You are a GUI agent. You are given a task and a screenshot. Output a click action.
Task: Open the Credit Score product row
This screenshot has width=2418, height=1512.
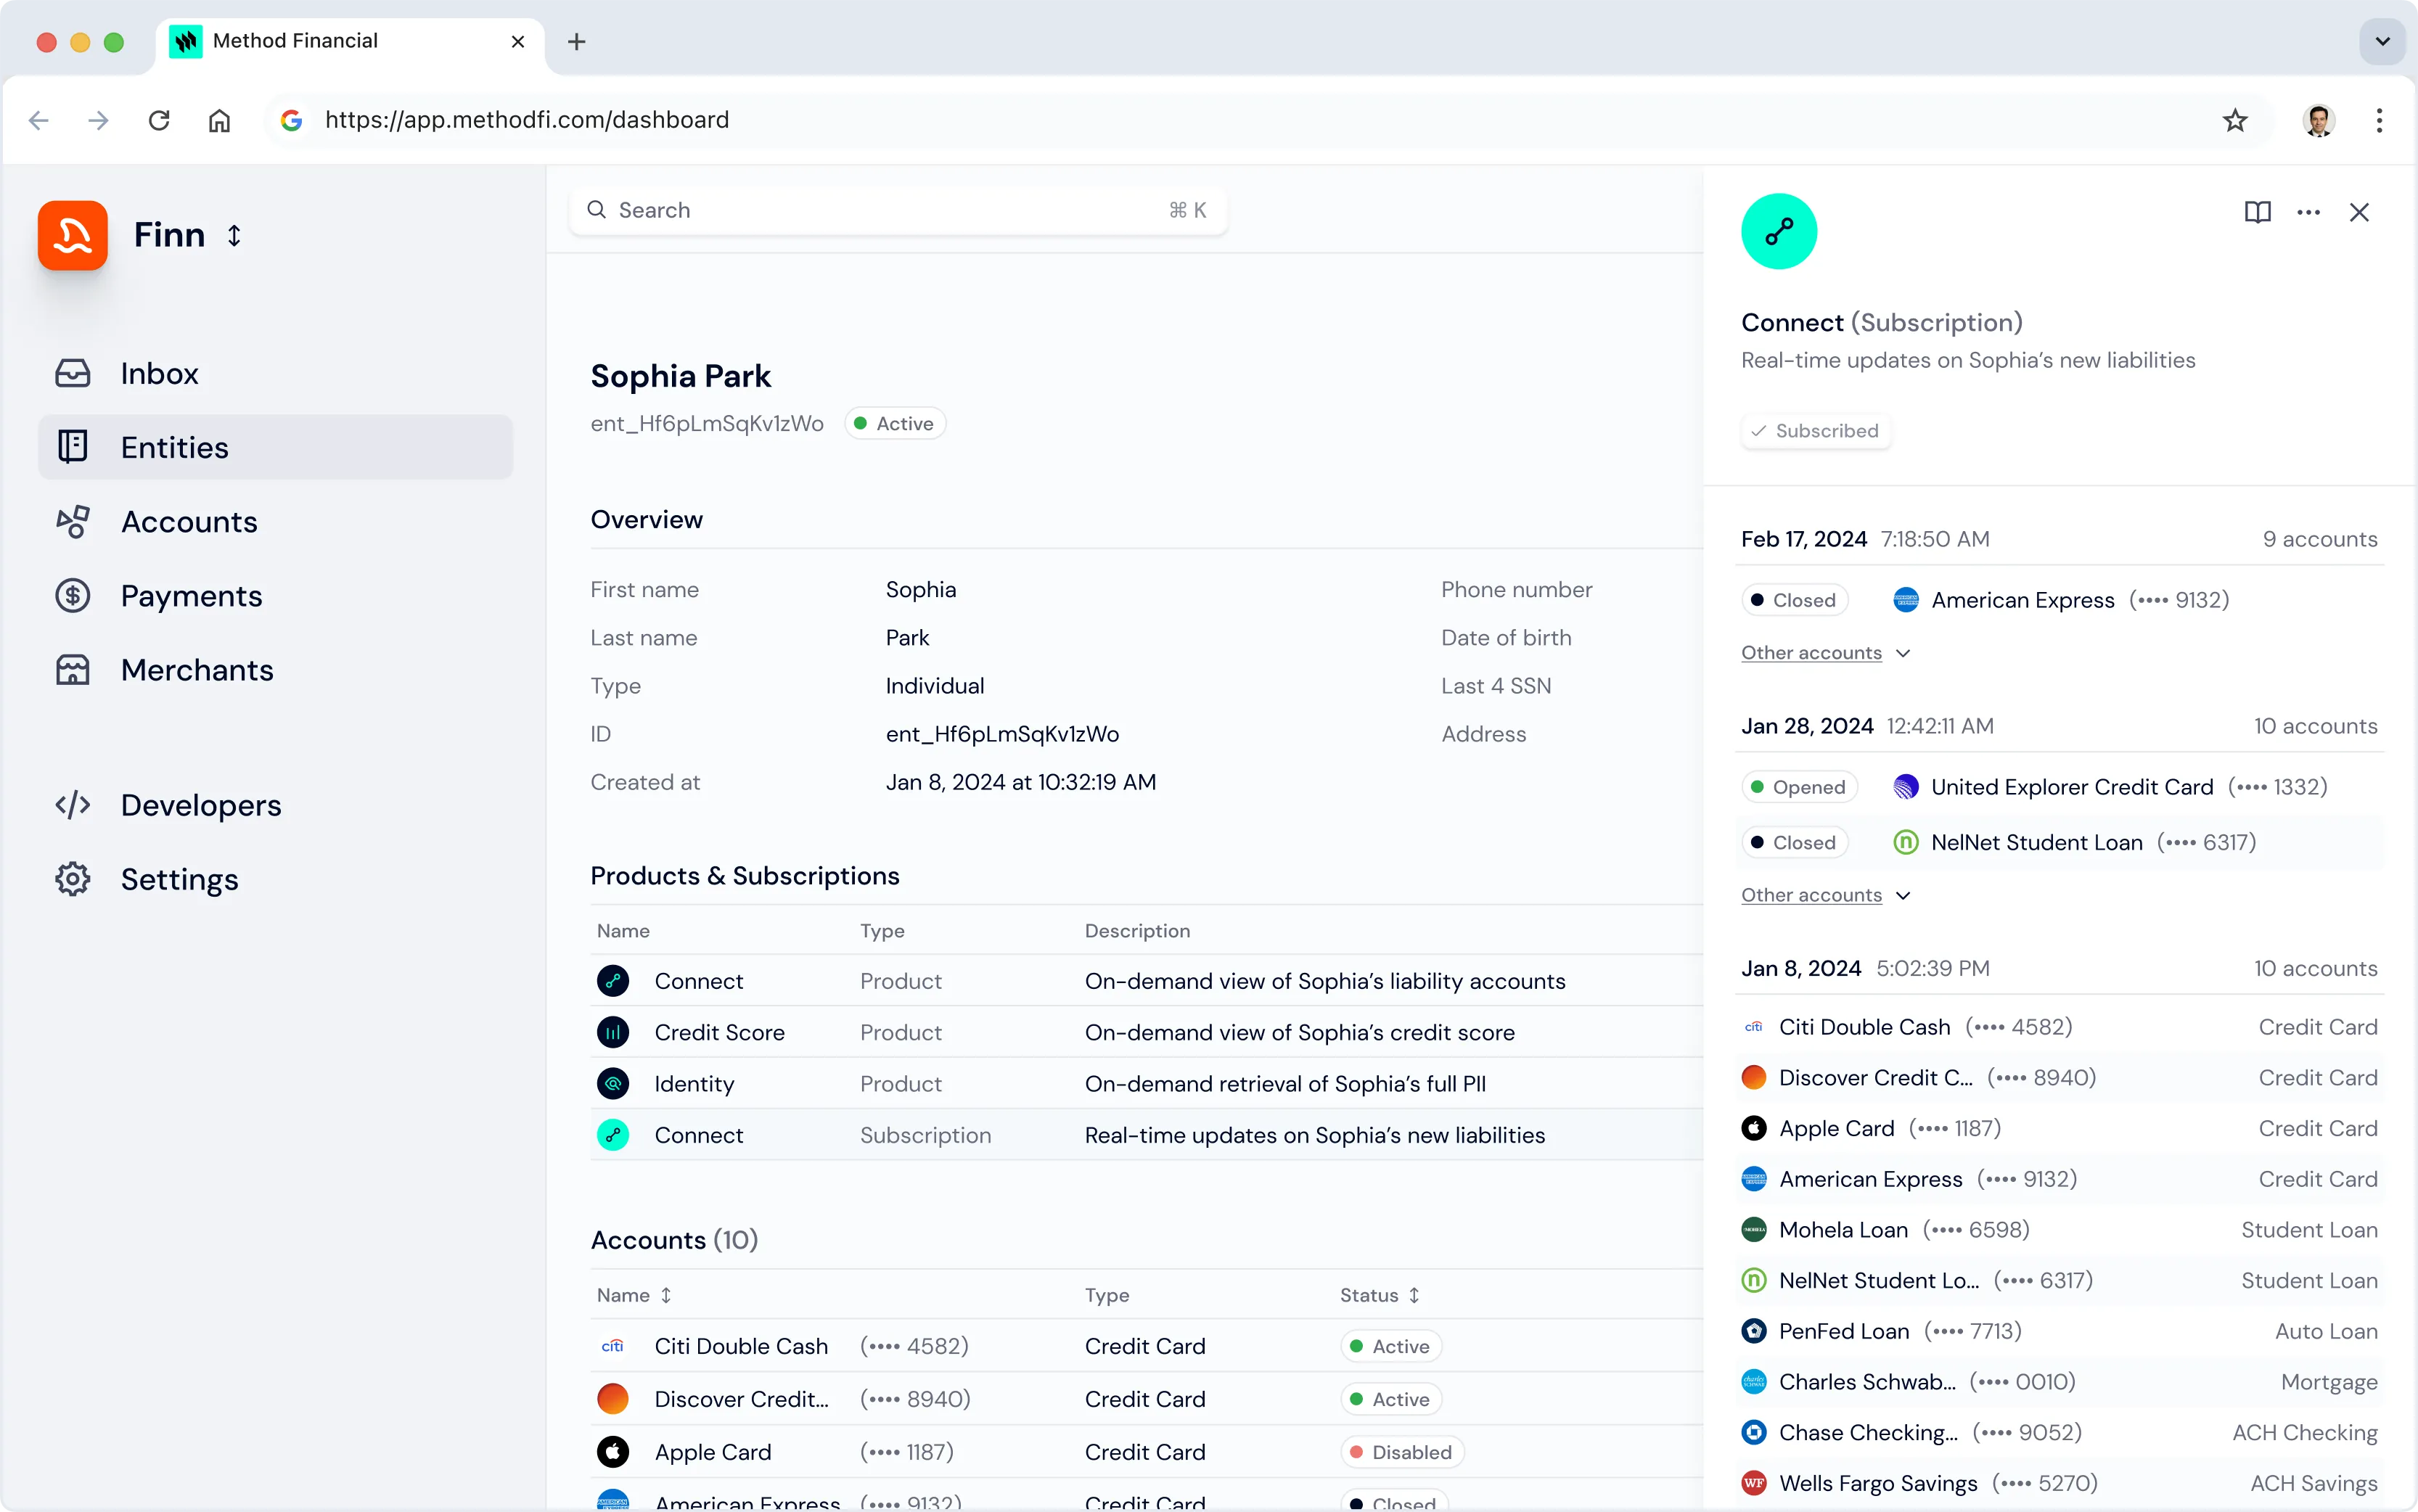tap(719, 1032)
